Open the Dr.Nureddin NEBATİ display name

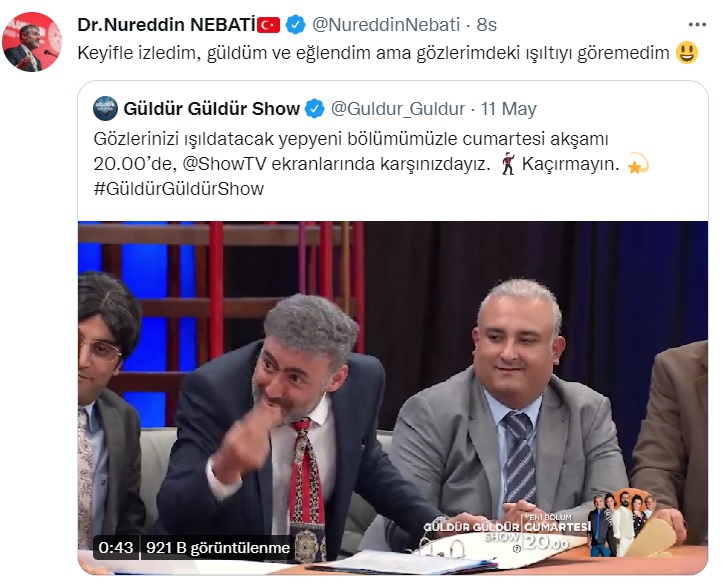point(166,25)
